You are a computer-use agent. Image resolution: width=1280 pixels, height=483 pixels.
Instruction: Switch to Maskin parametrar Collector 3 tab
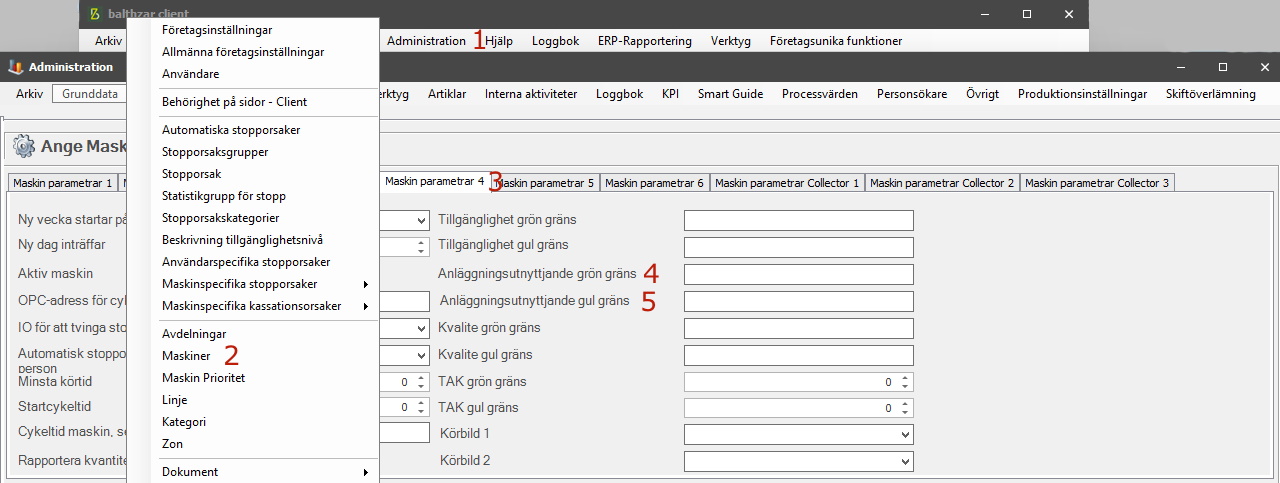1097,183
